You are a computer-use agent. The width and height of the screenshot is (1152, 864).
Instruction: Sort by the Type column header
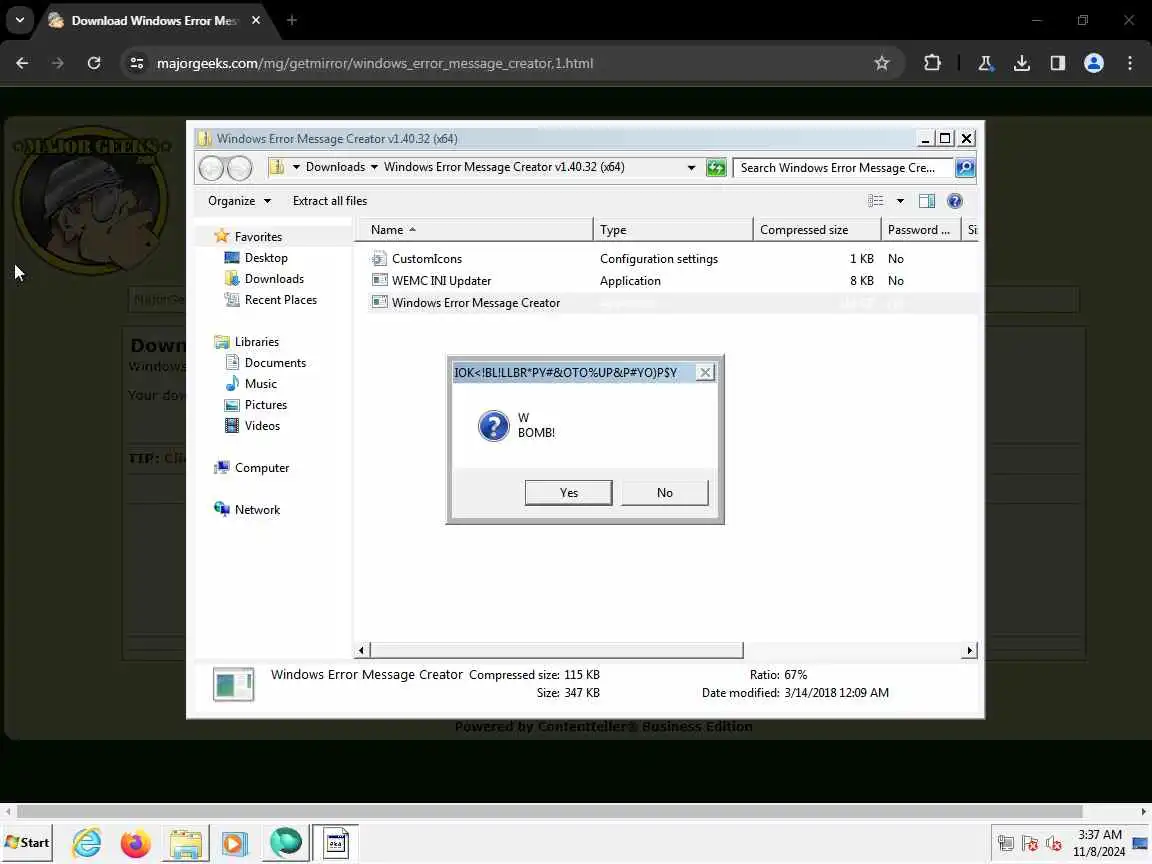click(x=672, y=229)
